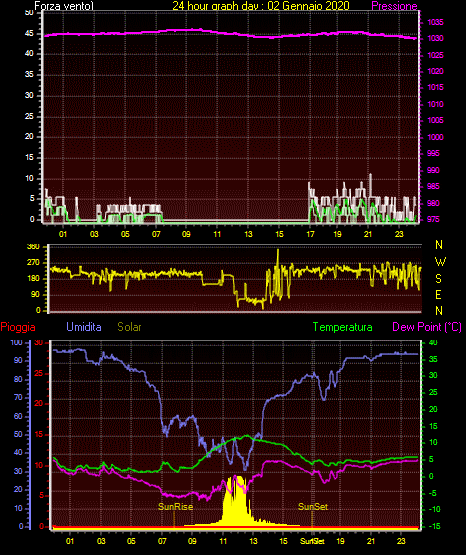The width and height of the screenshot is (466, 555).
Task: Click the 45 wind speed axis value
Action: [29, 33]
